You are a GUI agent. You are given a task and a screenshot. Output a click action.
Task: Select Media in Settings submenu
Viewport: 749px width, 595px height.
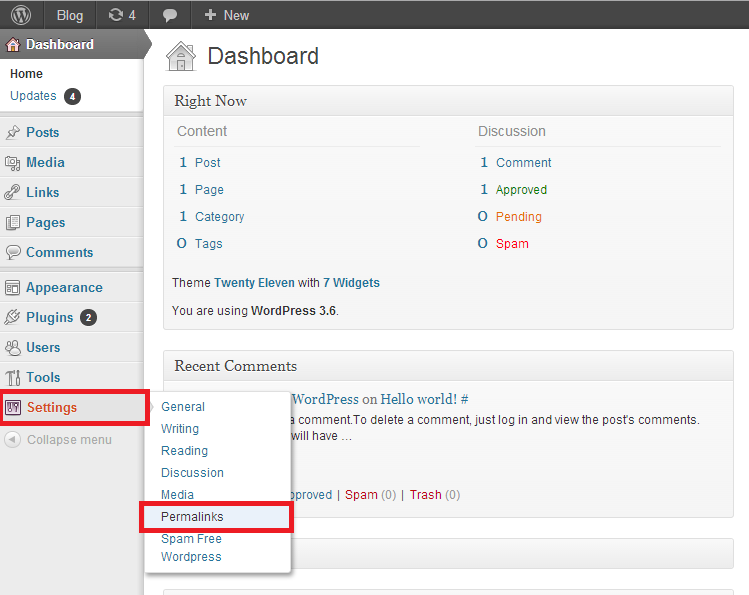click(x=177, y=495)
